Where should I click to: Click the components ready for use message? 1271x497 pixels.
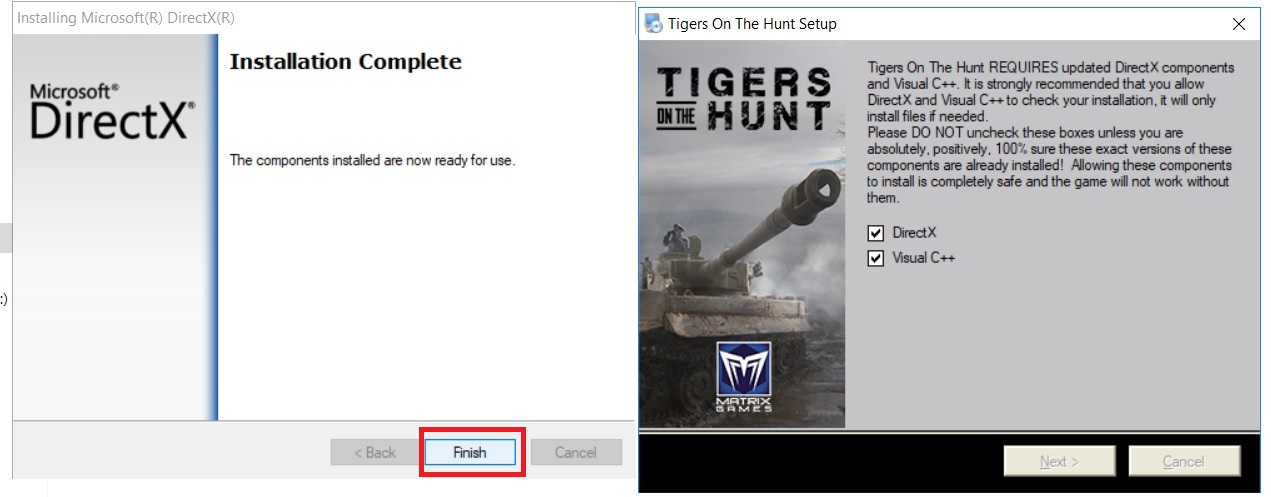point(372,160)
